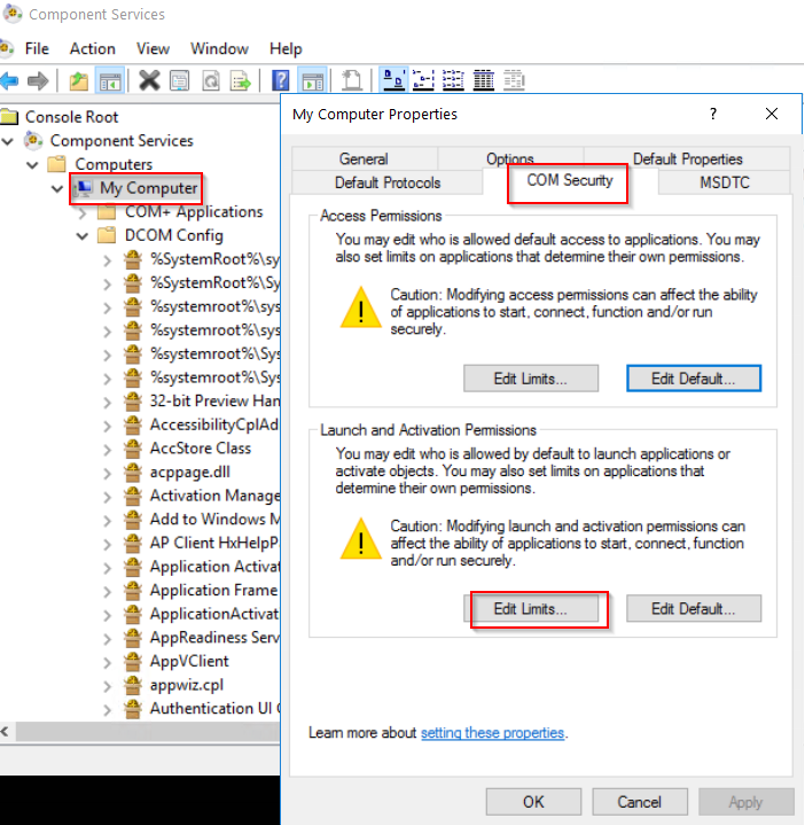Image resolution: width=804 pixels, height=825 pixels.
Task: Click the package icon beside AccStore Class
Action: click(133, 448)
